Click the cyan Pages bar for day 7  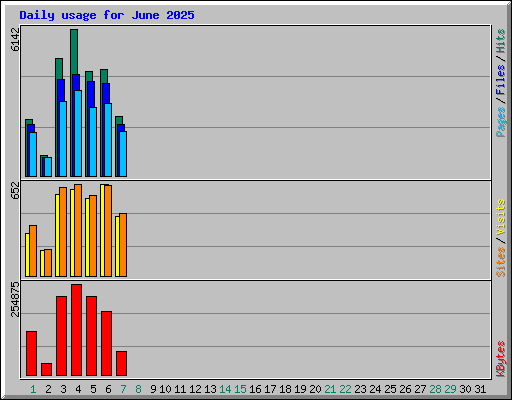(123, 154)
